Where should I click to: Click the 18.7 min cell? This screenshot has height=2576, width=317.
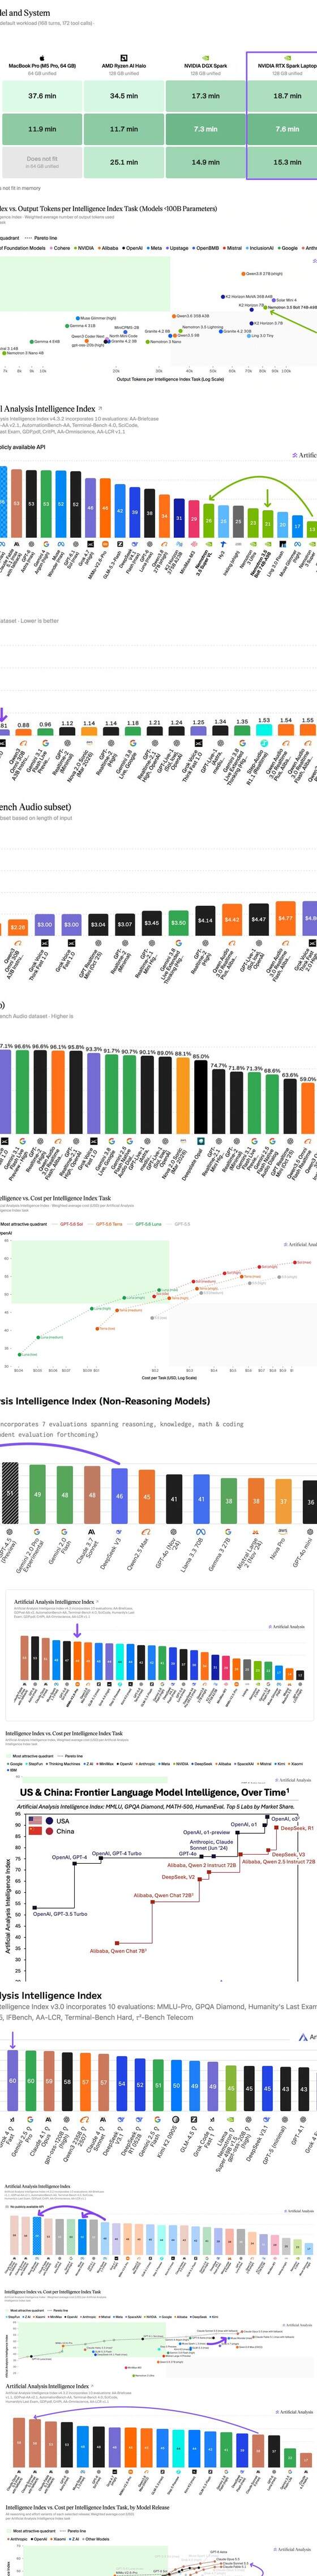pos(287,96)
